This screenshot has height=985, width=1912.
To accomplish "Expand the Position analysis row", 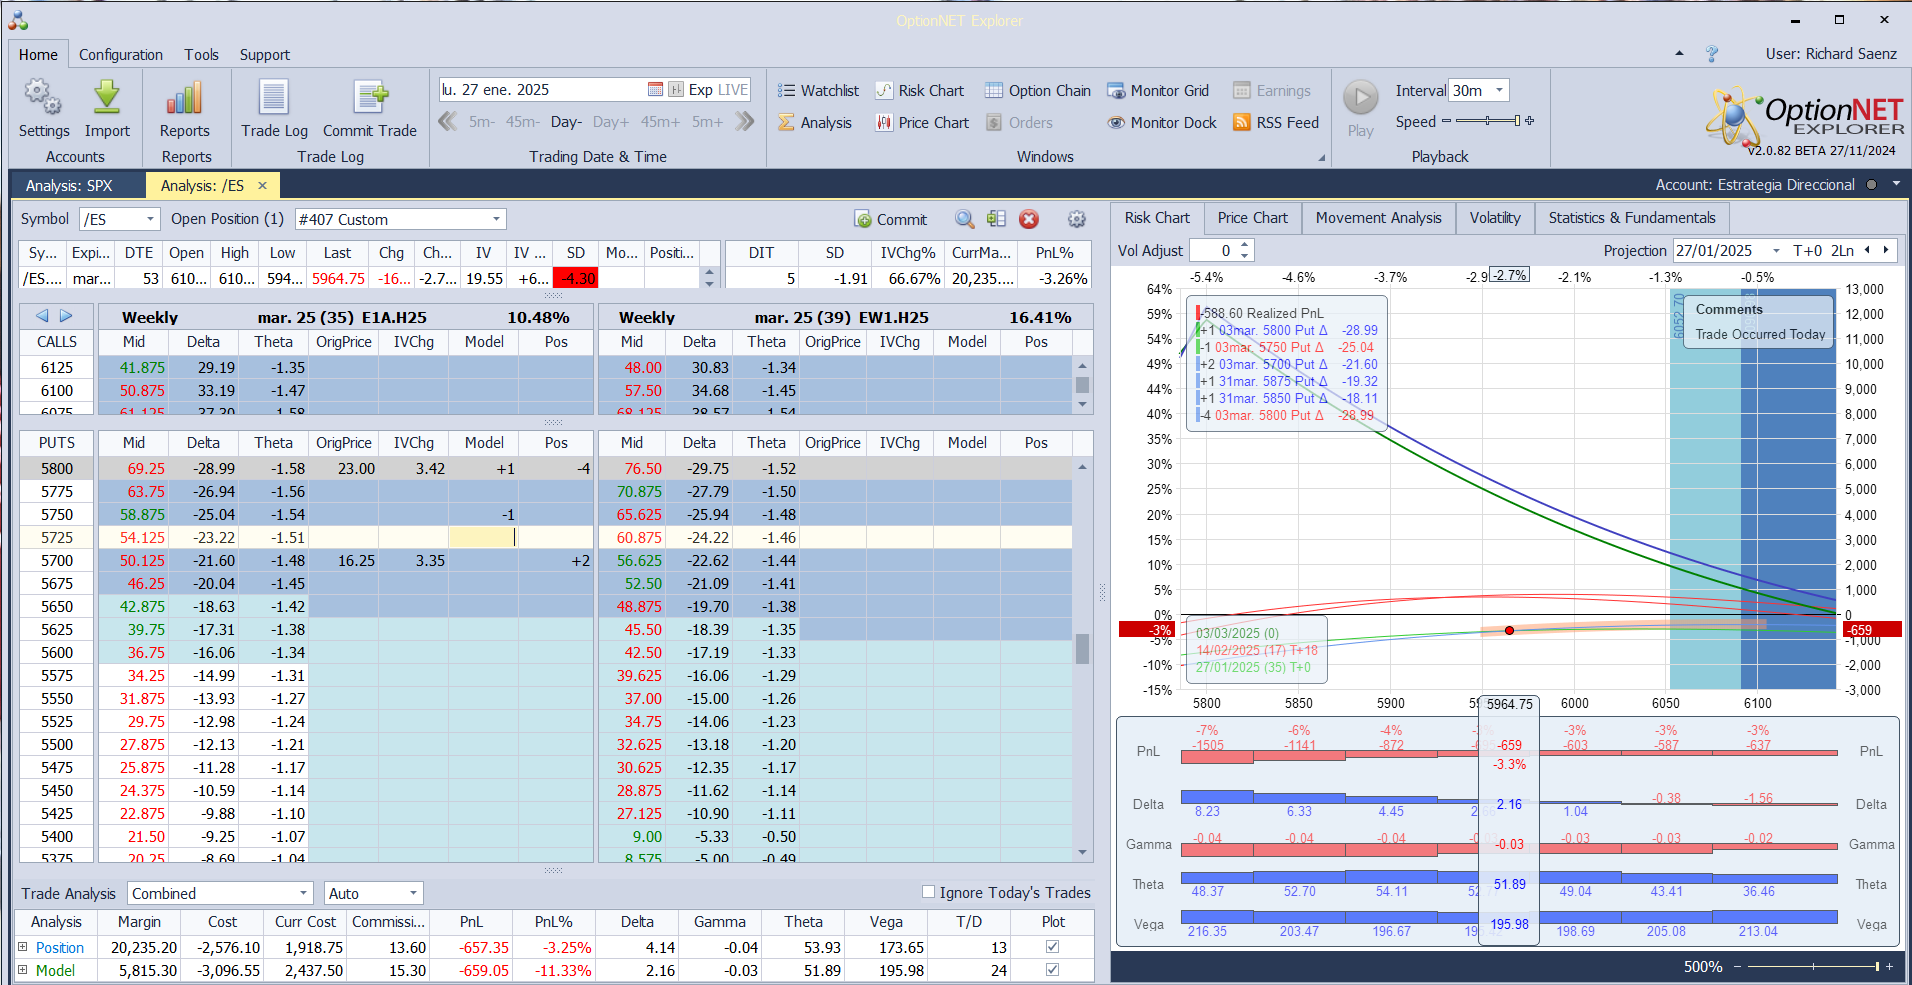I will tap(23, 946).
